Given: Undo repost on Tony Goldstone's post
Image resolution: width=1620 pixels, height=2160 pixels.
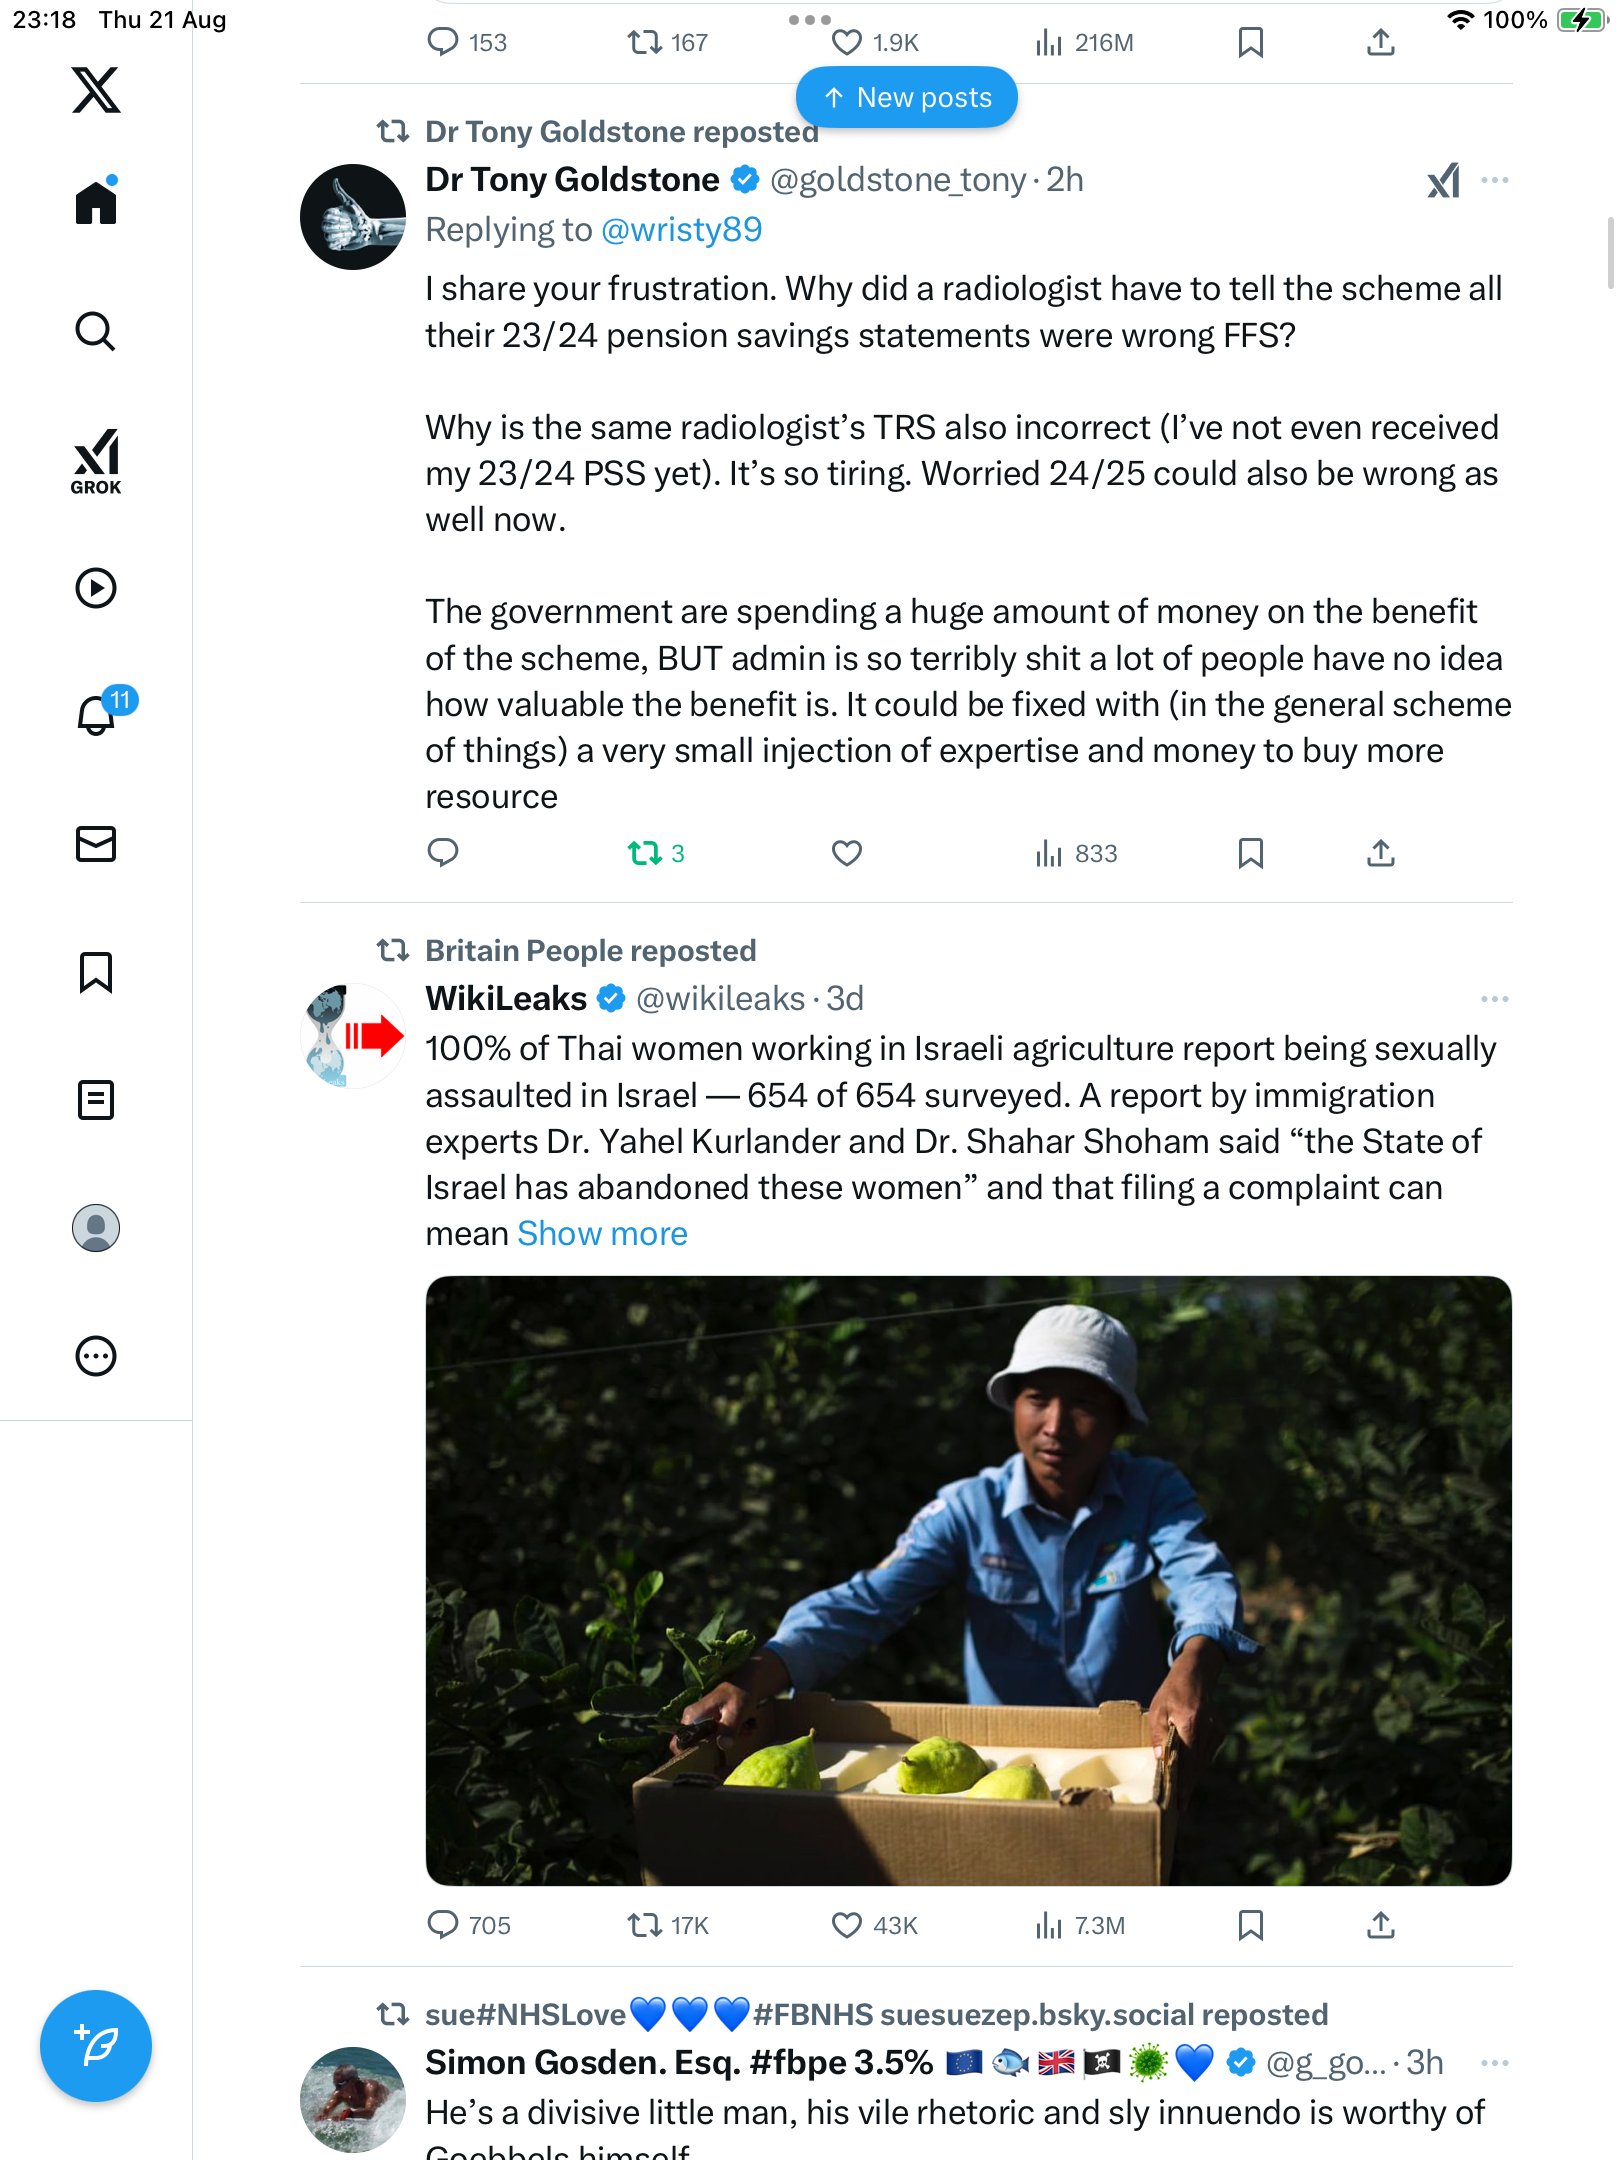Looking at the screenshot, I should [x=645, y=853].
